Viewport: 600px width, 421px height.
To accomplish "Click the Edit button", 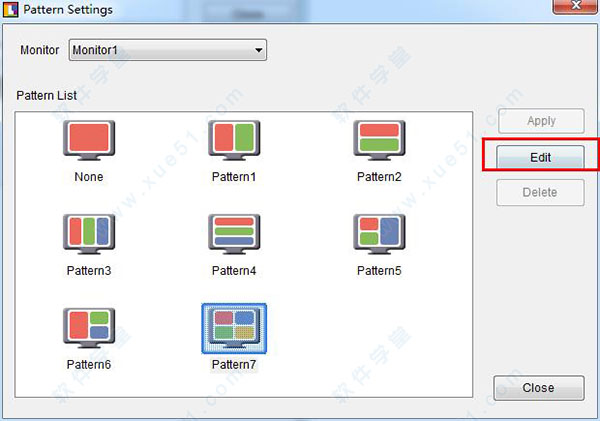I will (540, 157).
